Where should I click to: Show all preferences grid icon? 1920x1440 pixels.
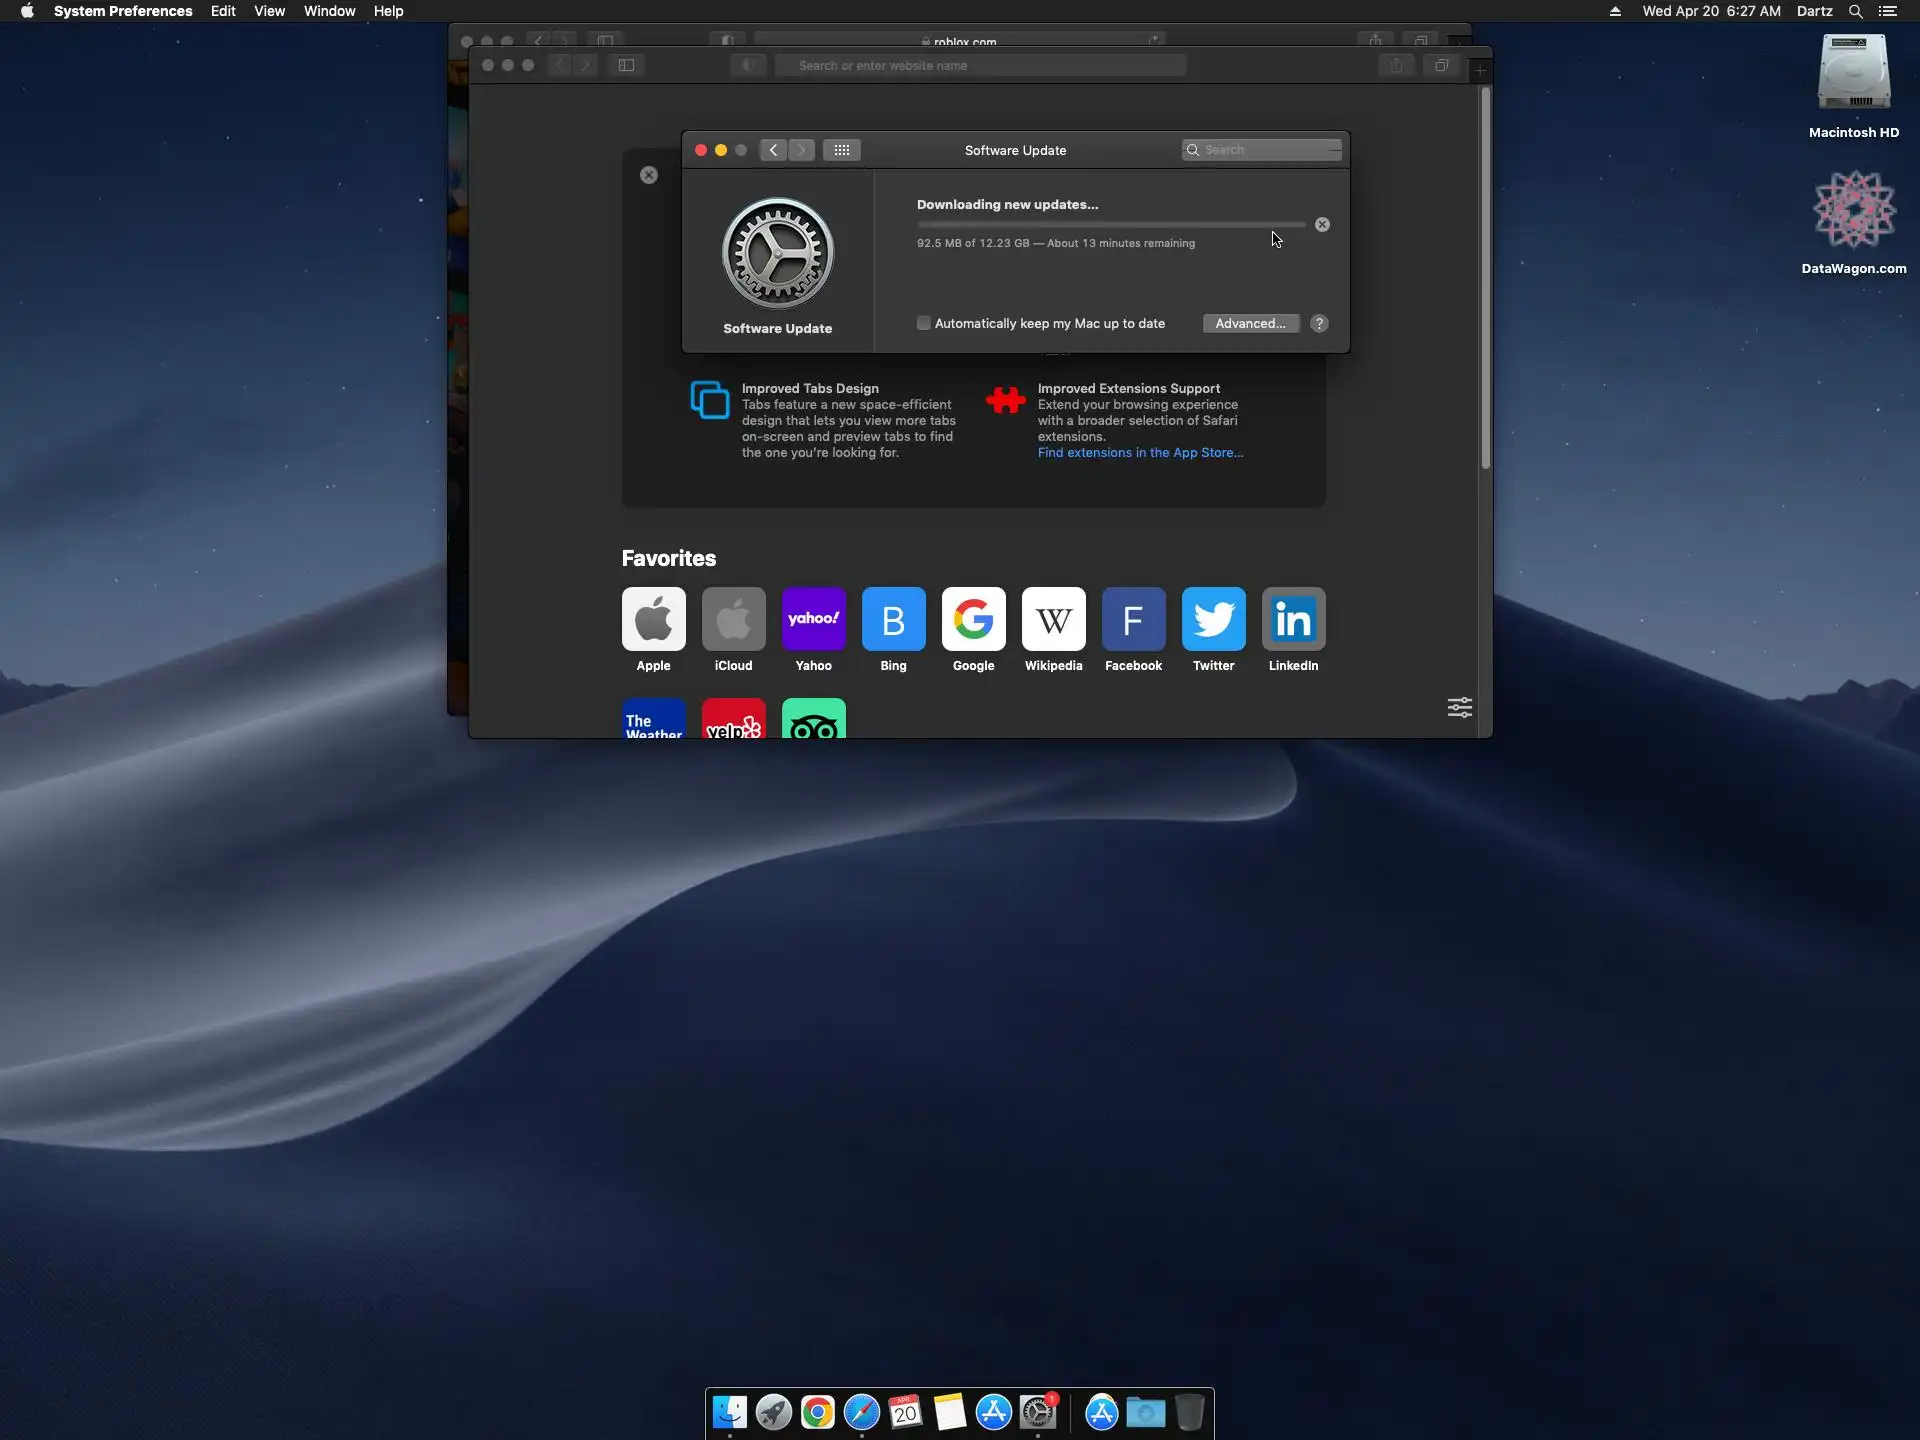point(841,150)
